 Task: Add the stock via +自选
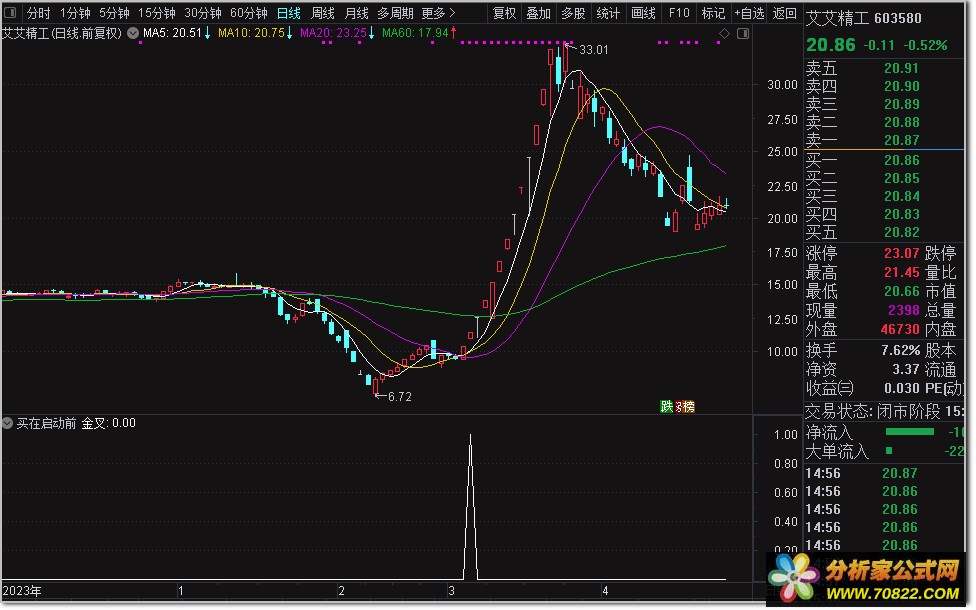coord(749,13)
